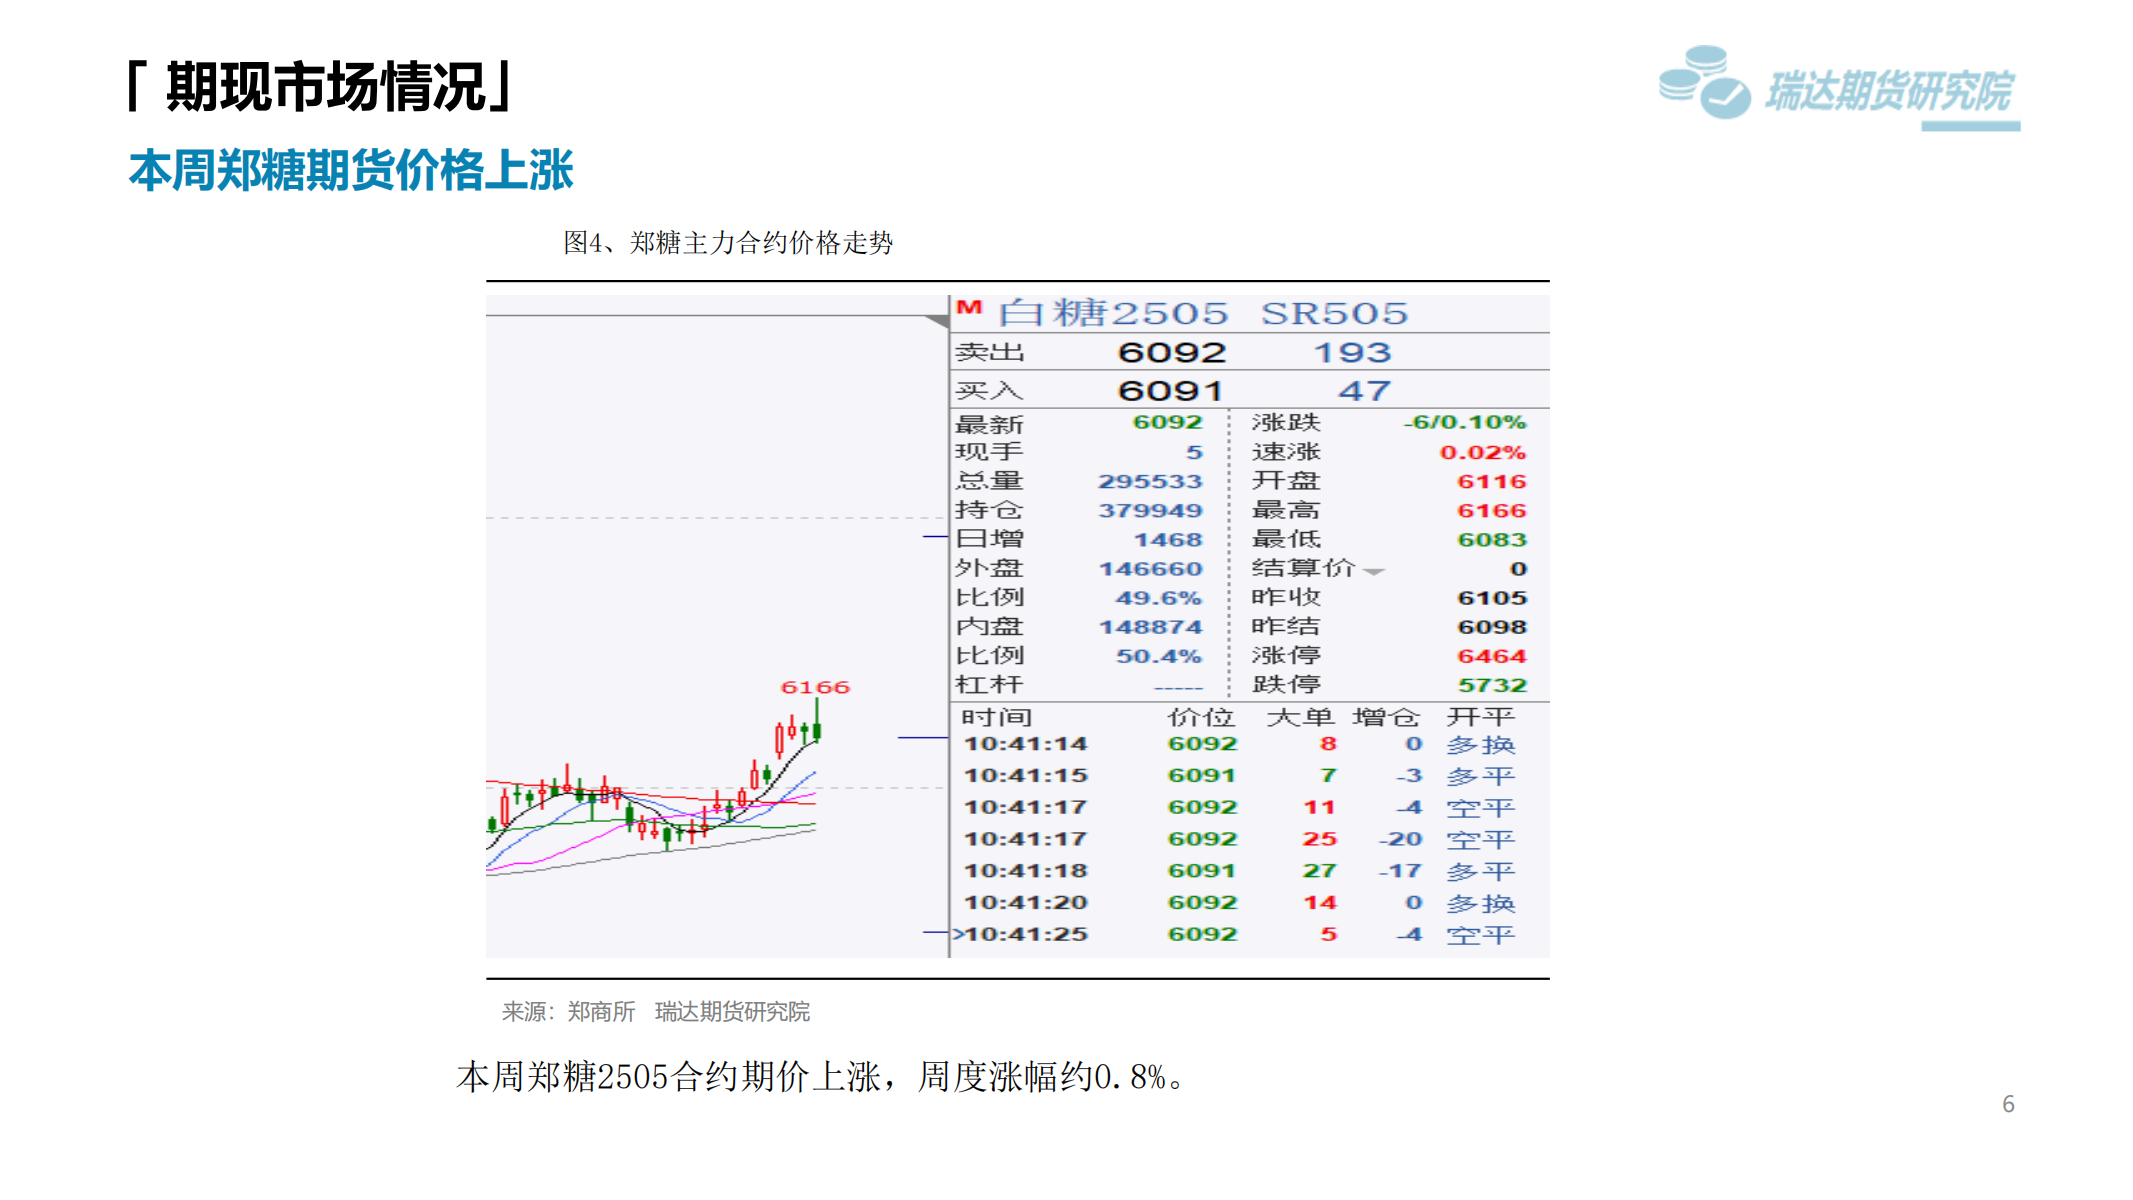Click the 卖出 price 6092
The image size is (2133, 1200).
(x=1171, y=352)
